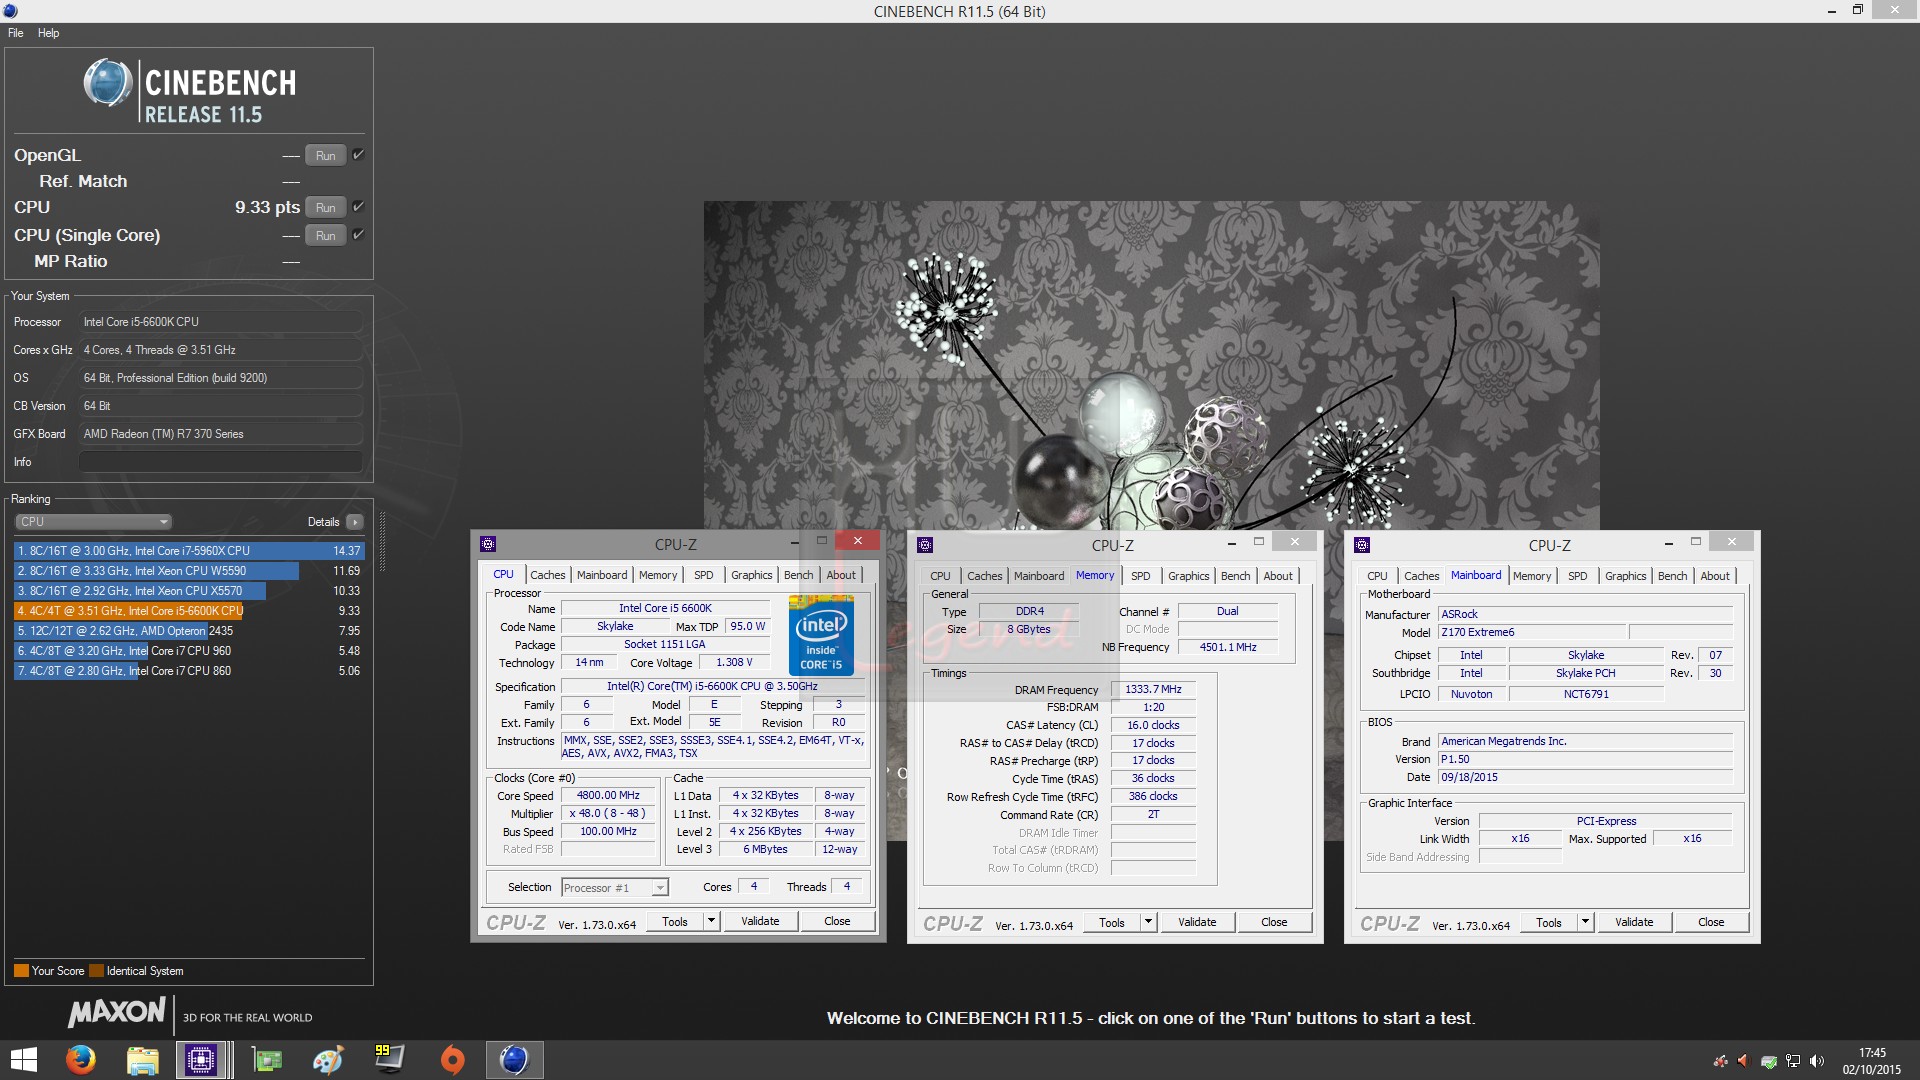Image resolution: width=1920 pixels, height=1080 pixels.
Task: Click the Cinebench taskbar icon
Action: [514, 1059]
